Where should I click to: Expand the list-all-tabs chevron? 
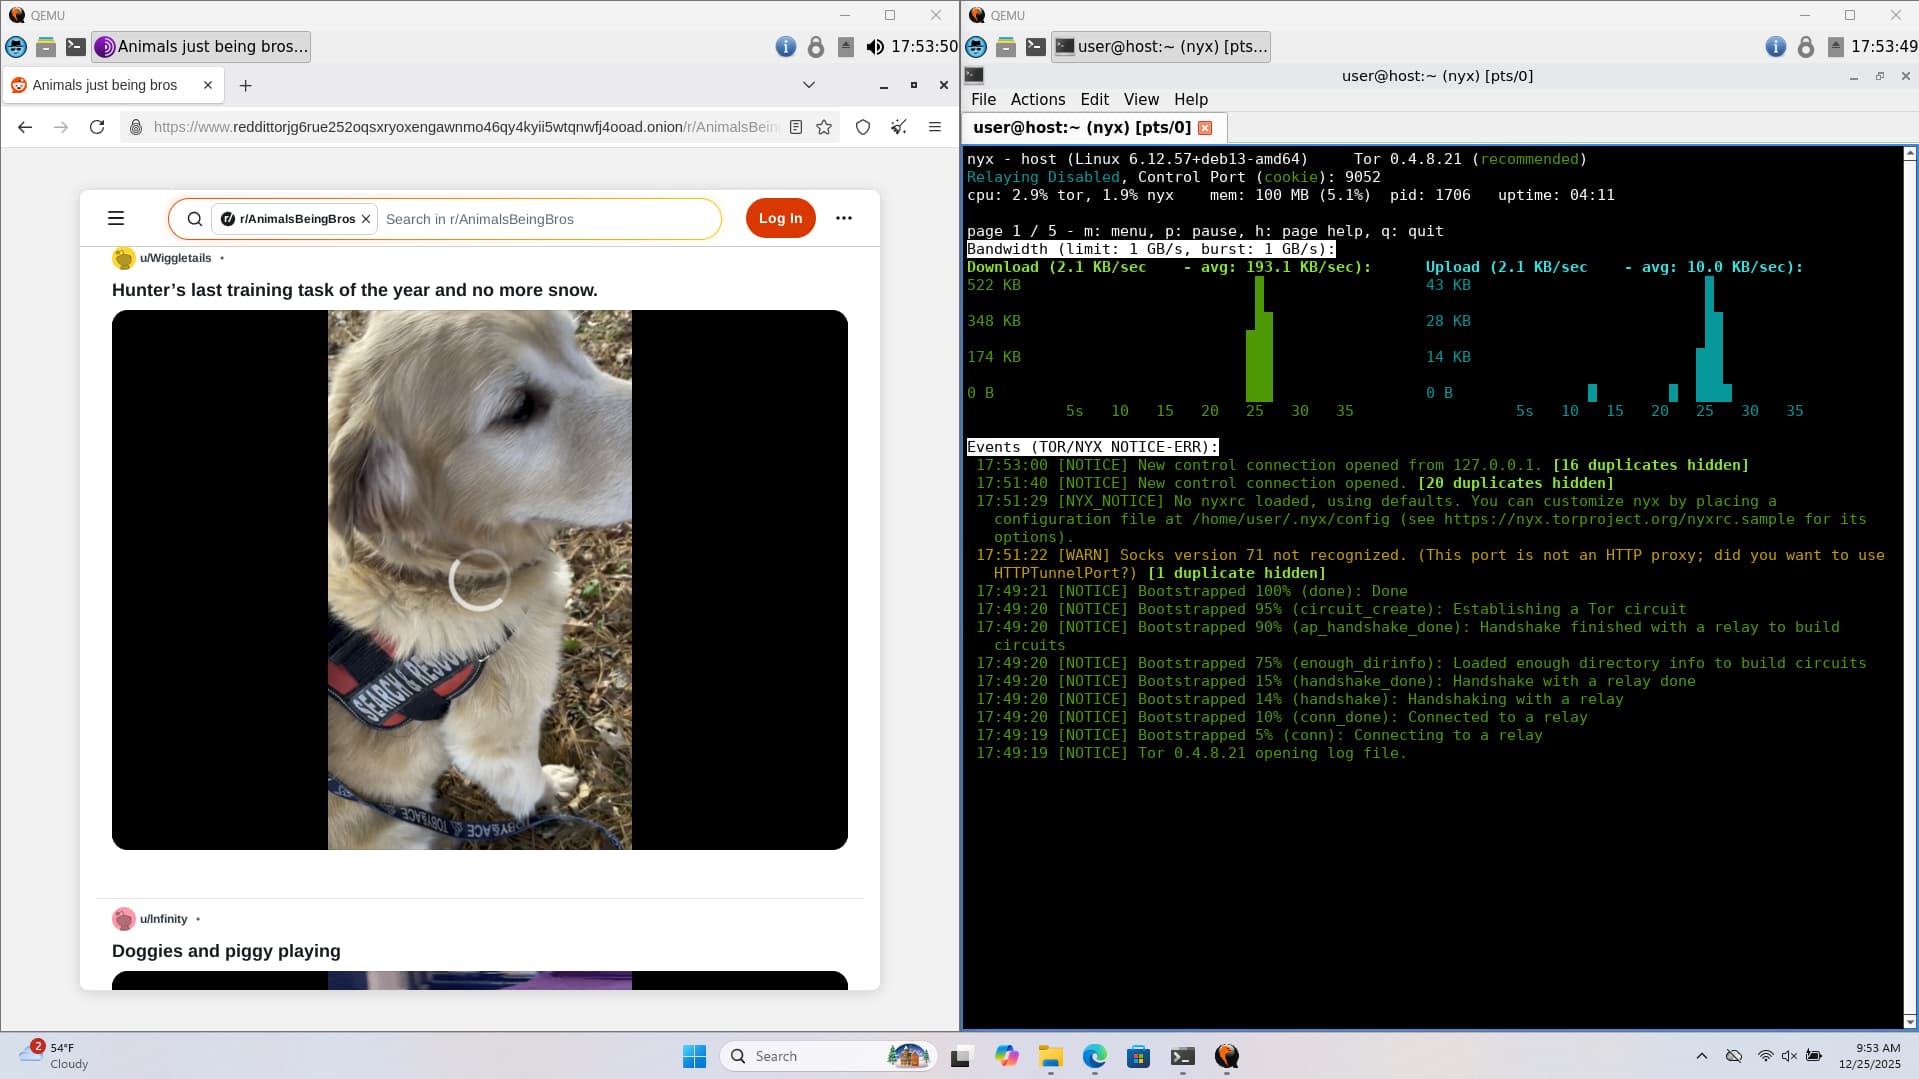point(809,85)
